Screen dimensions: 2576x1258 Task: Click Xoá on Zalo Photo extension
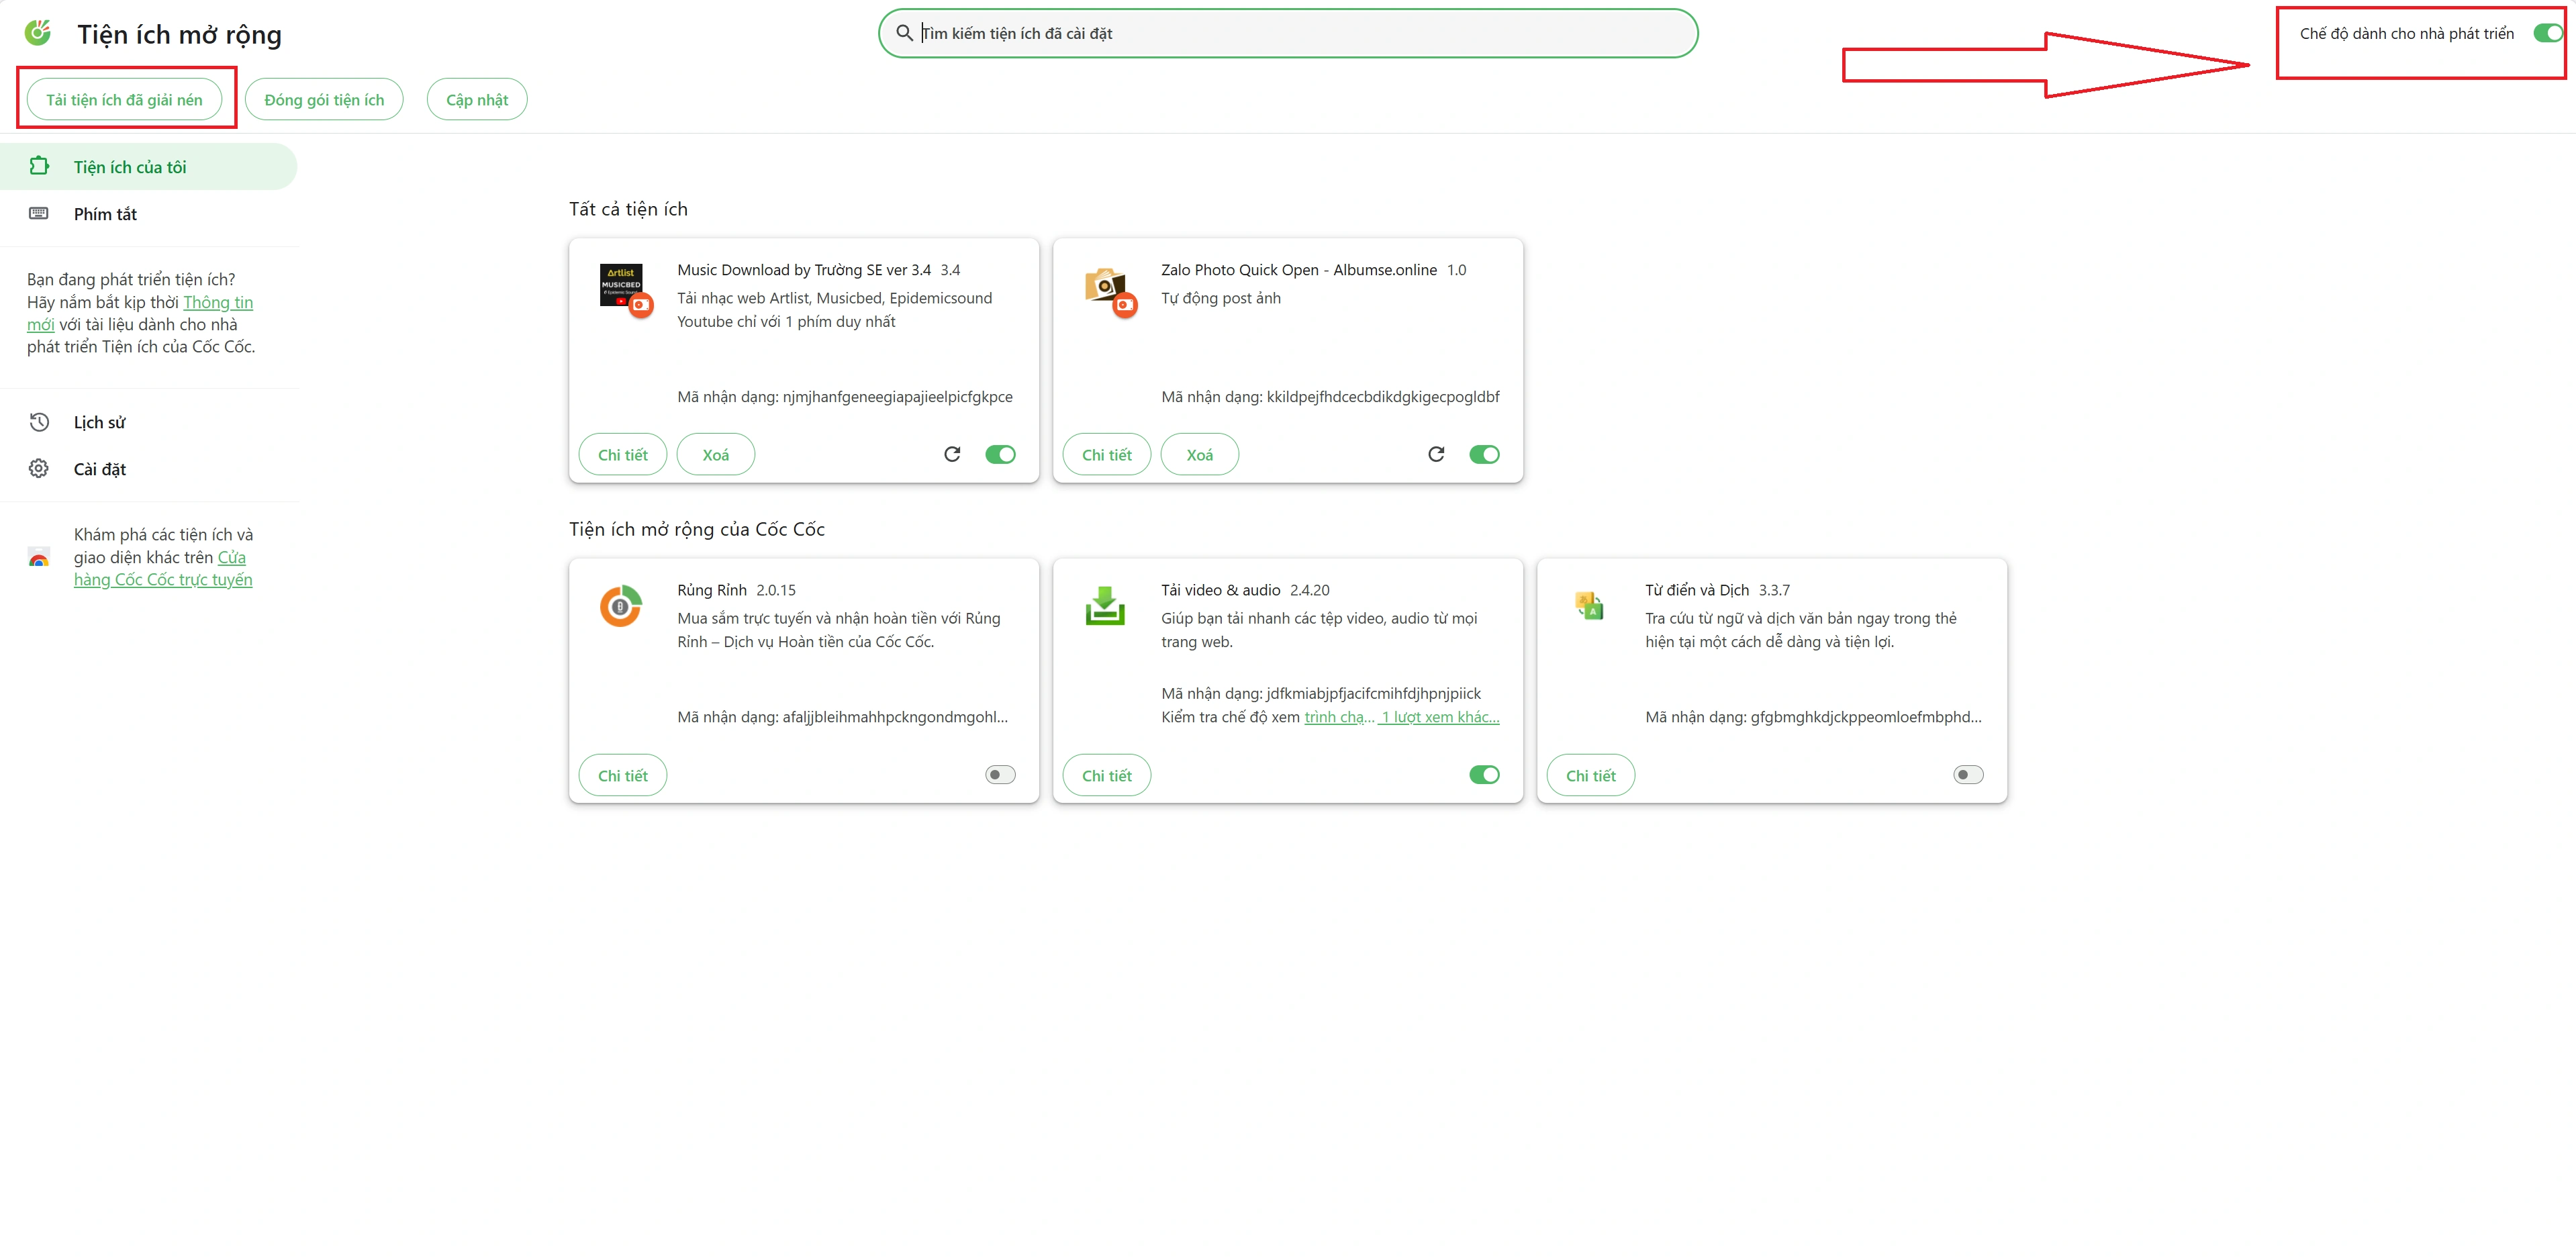(1199, 455)
